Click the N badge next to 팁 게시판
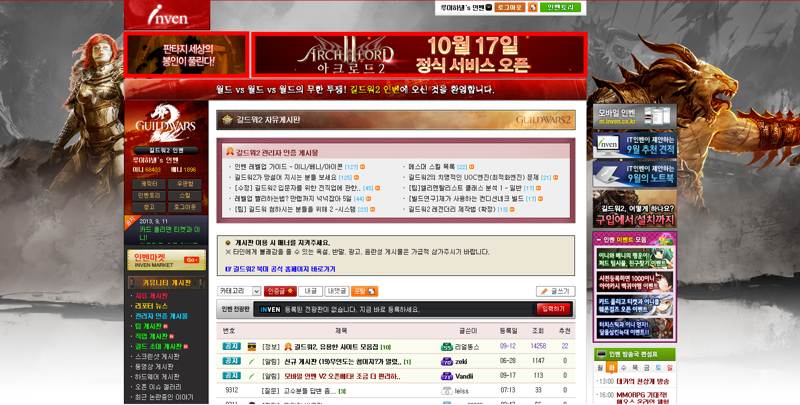 coord(165,326)
